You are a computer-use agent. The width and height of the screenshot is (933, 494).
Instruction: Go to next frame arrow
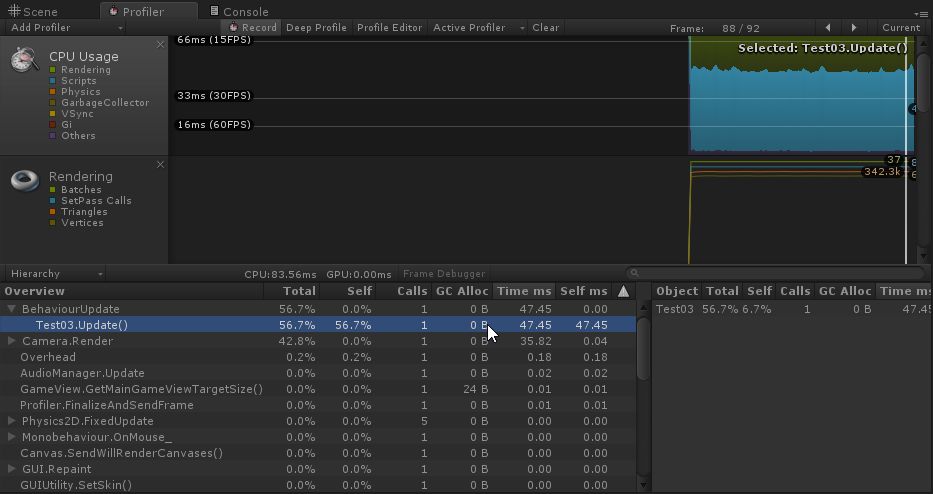click(x=854, y=27)
